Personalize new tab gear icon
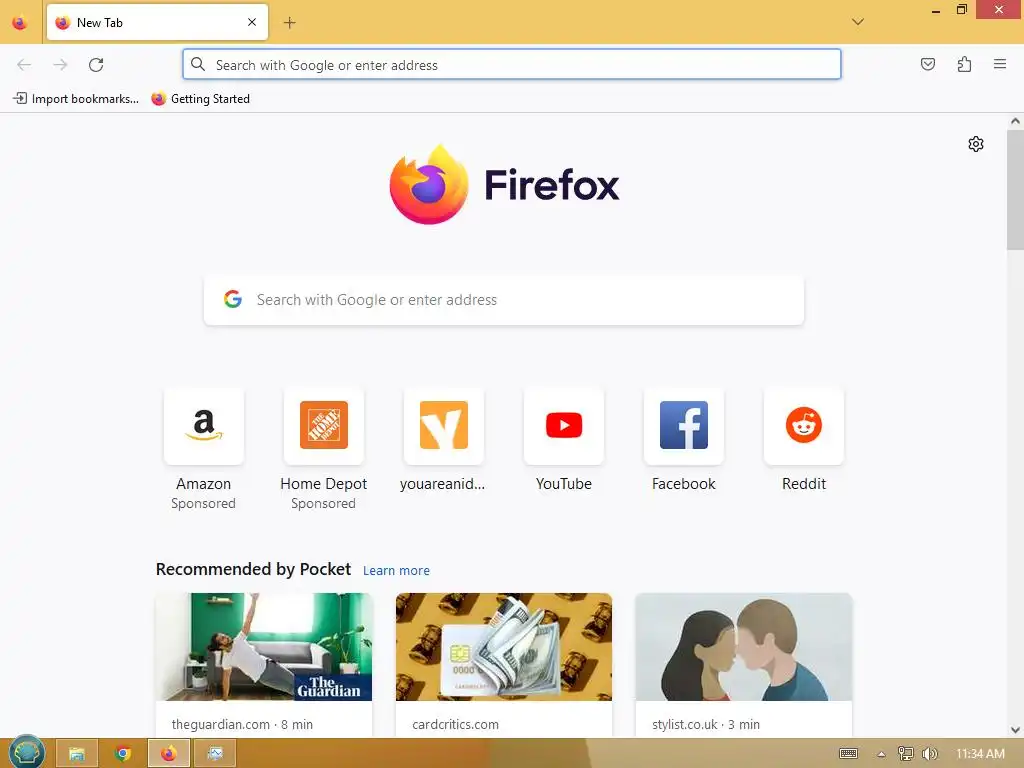 [976, 144]
